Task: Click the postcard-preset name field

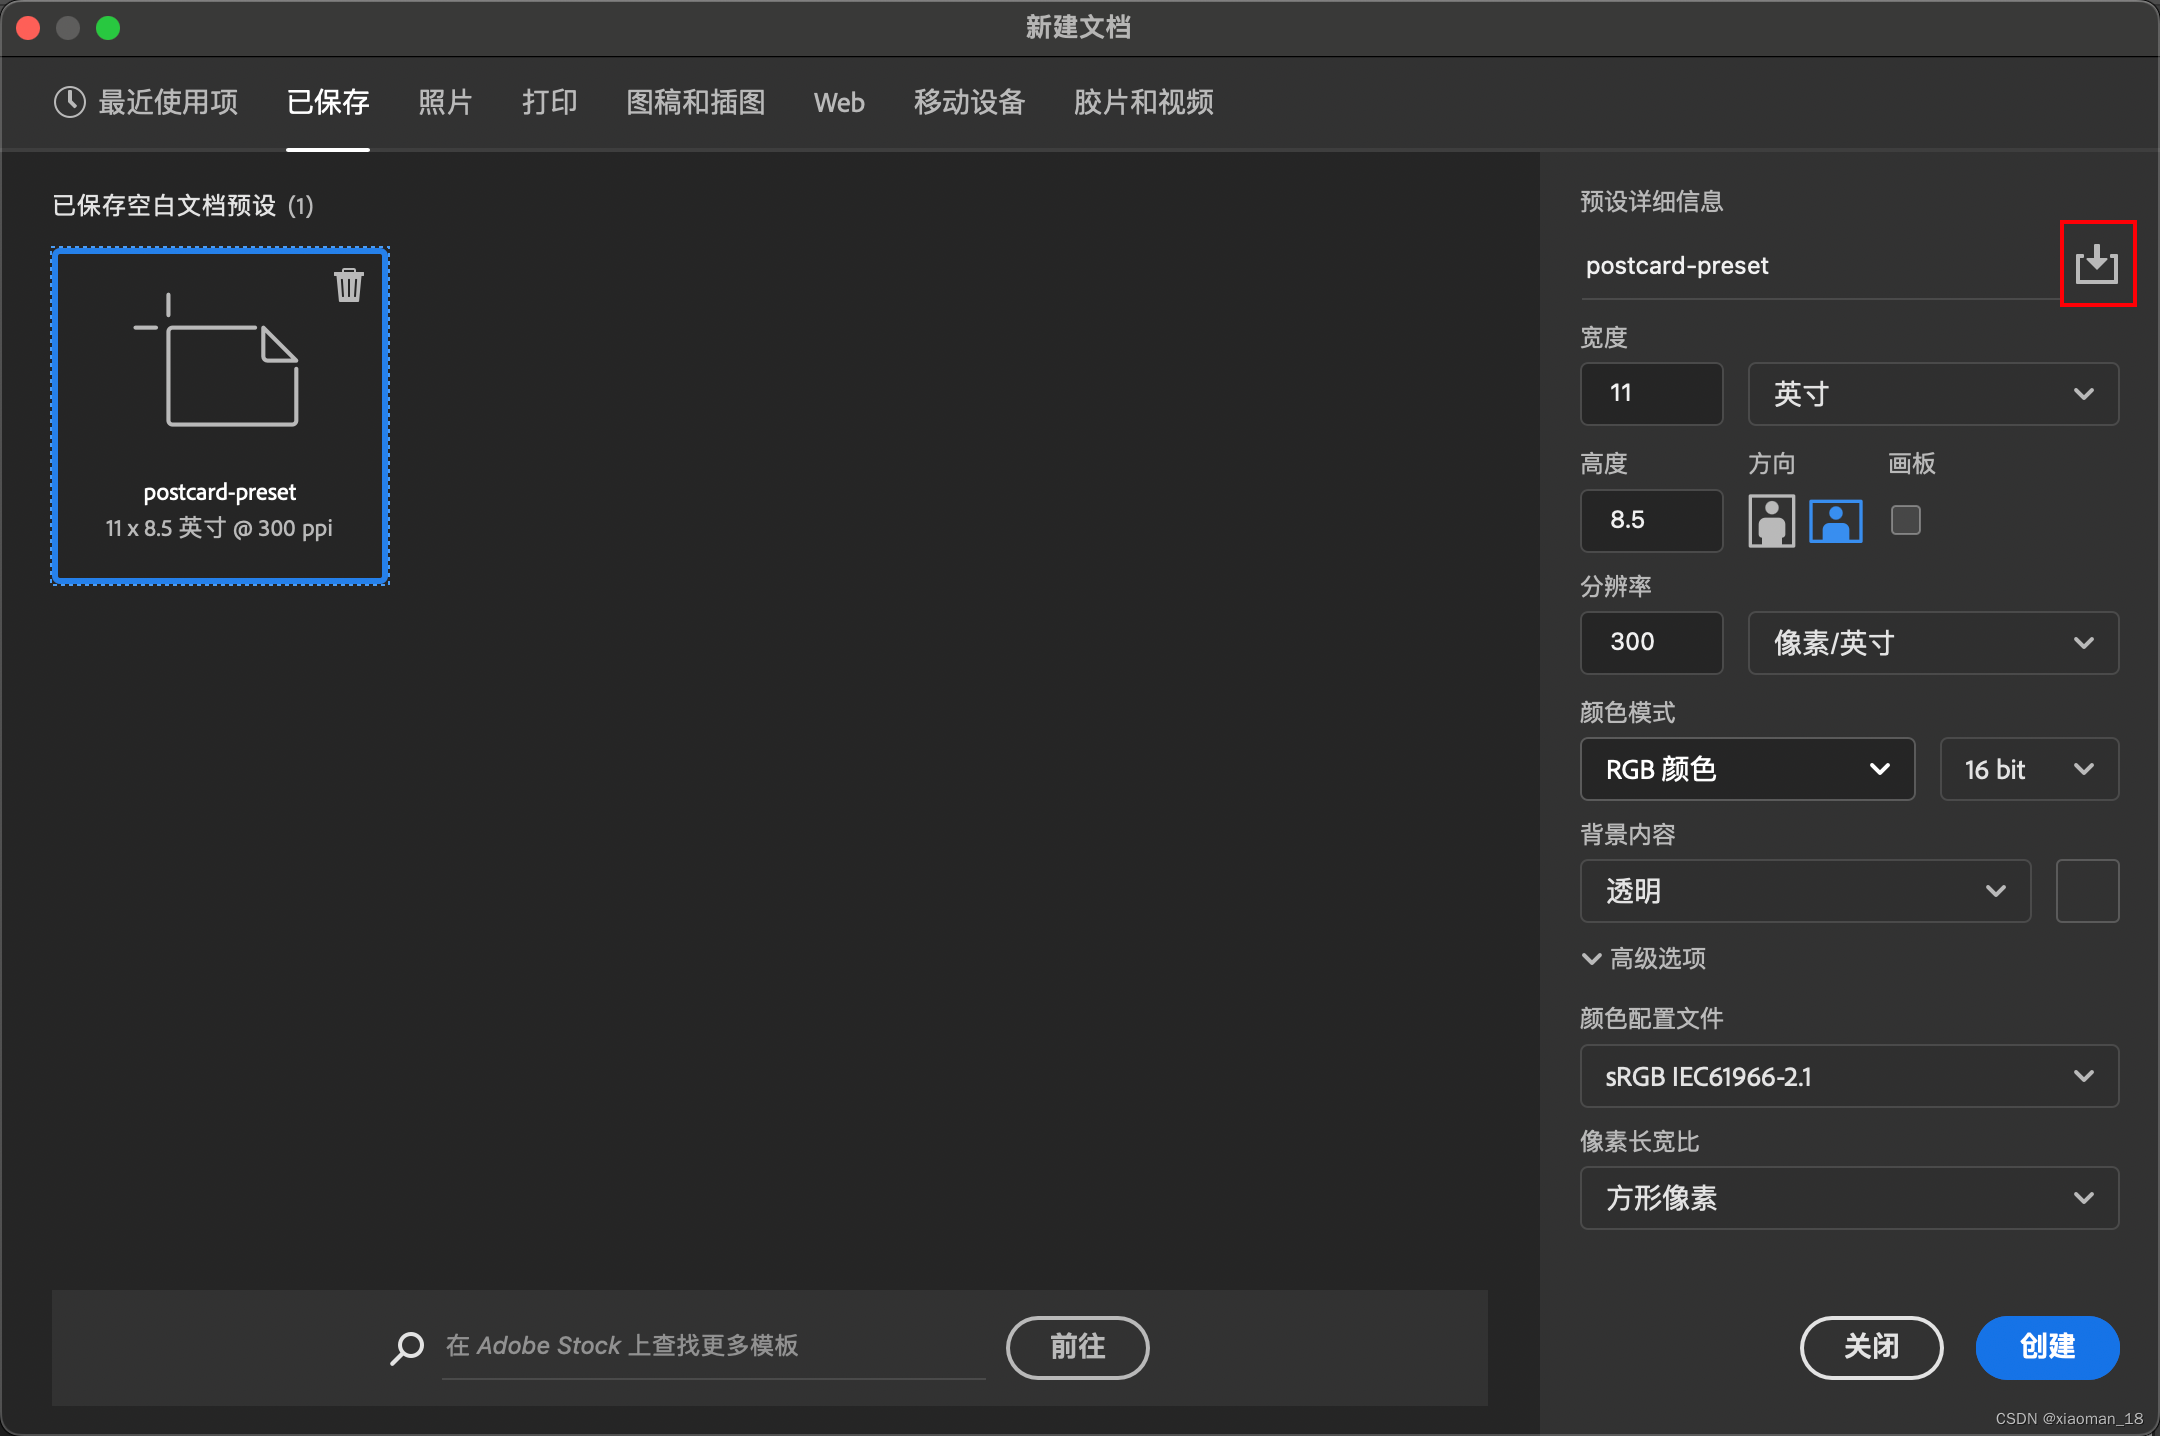Action: pos(1820,266)
